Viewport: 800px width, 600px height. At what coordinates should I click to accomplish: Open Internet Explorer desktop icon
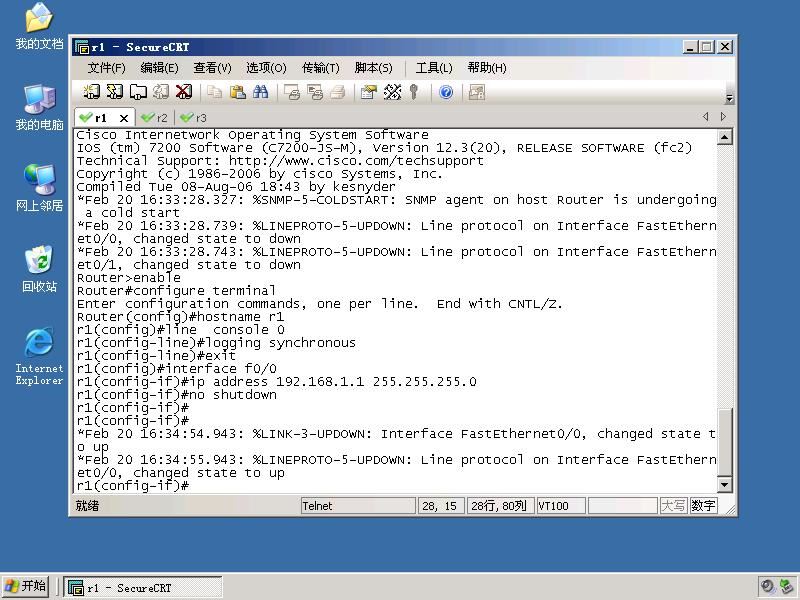(x=39, y=356)
